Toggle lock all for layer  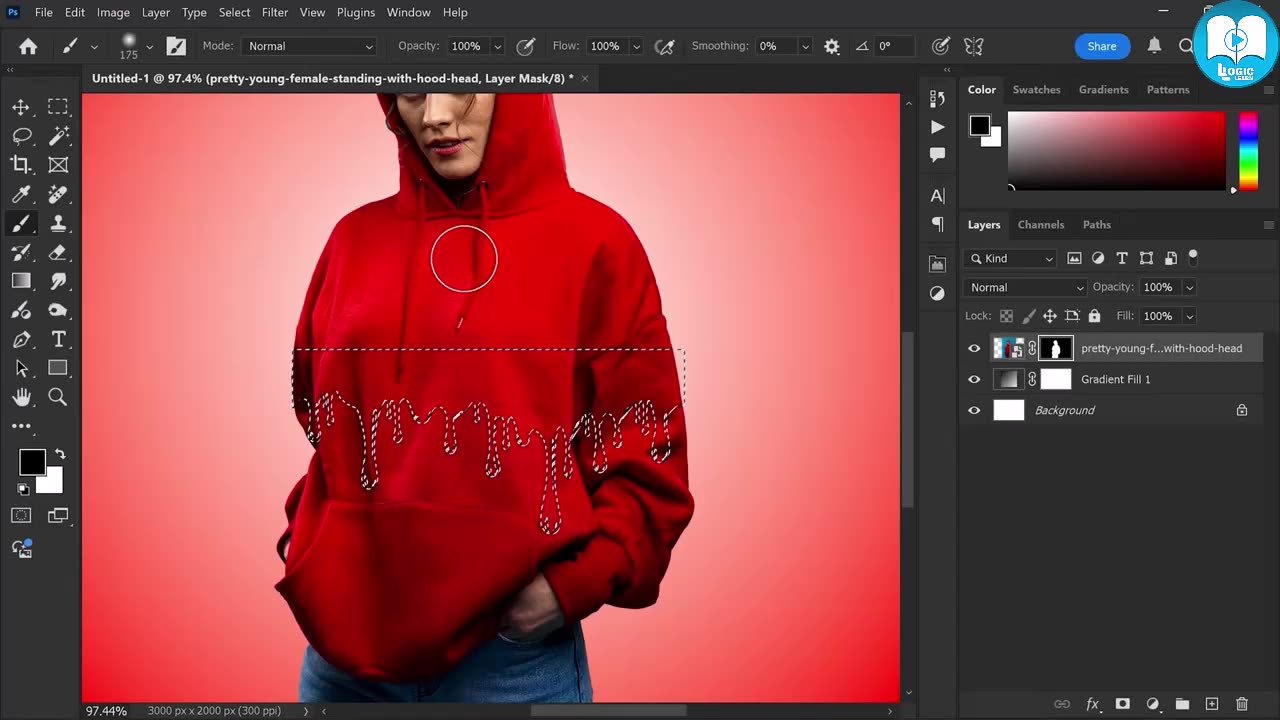click(x=1094, y=316)
